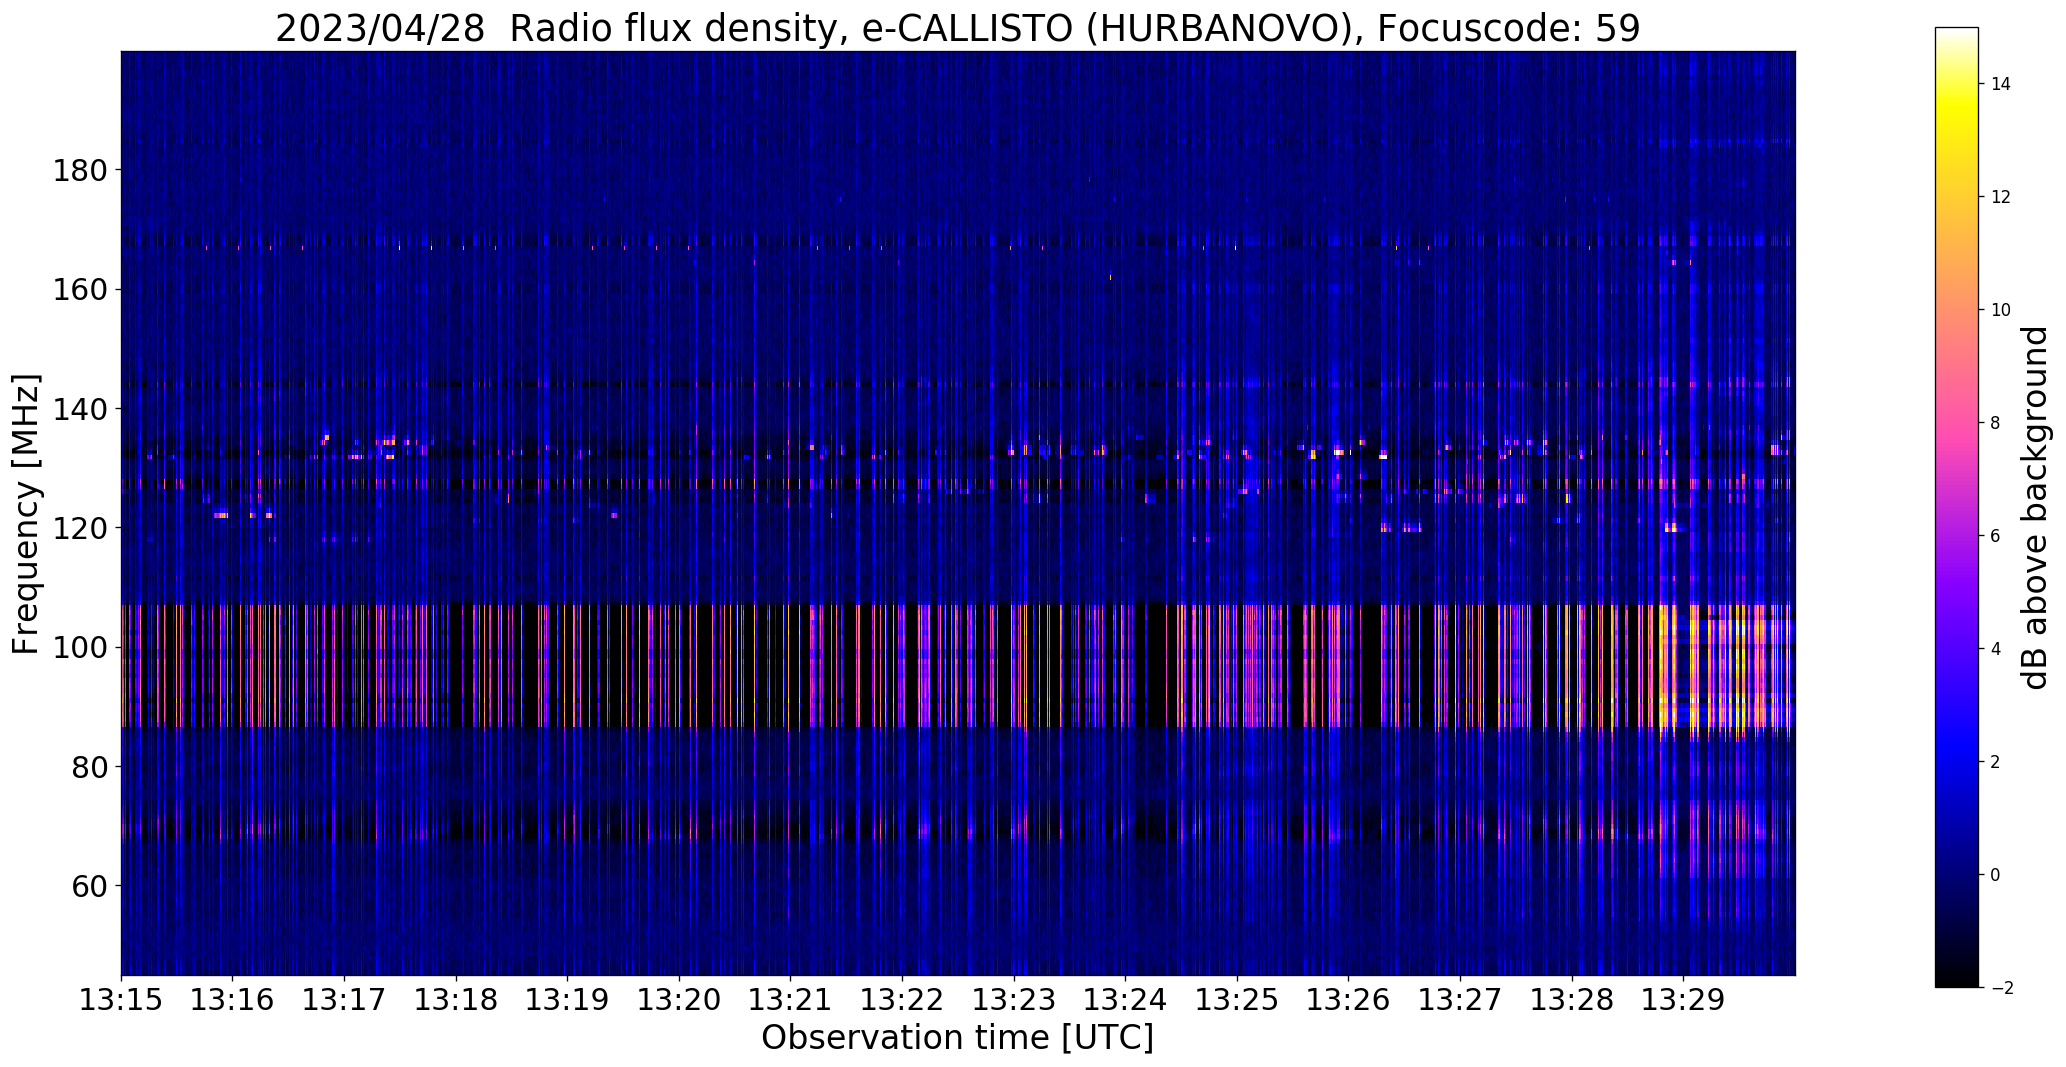The image size is (2066, 1067).
Task: Click the colorbar tick value 6
Action: [1996, 537]
